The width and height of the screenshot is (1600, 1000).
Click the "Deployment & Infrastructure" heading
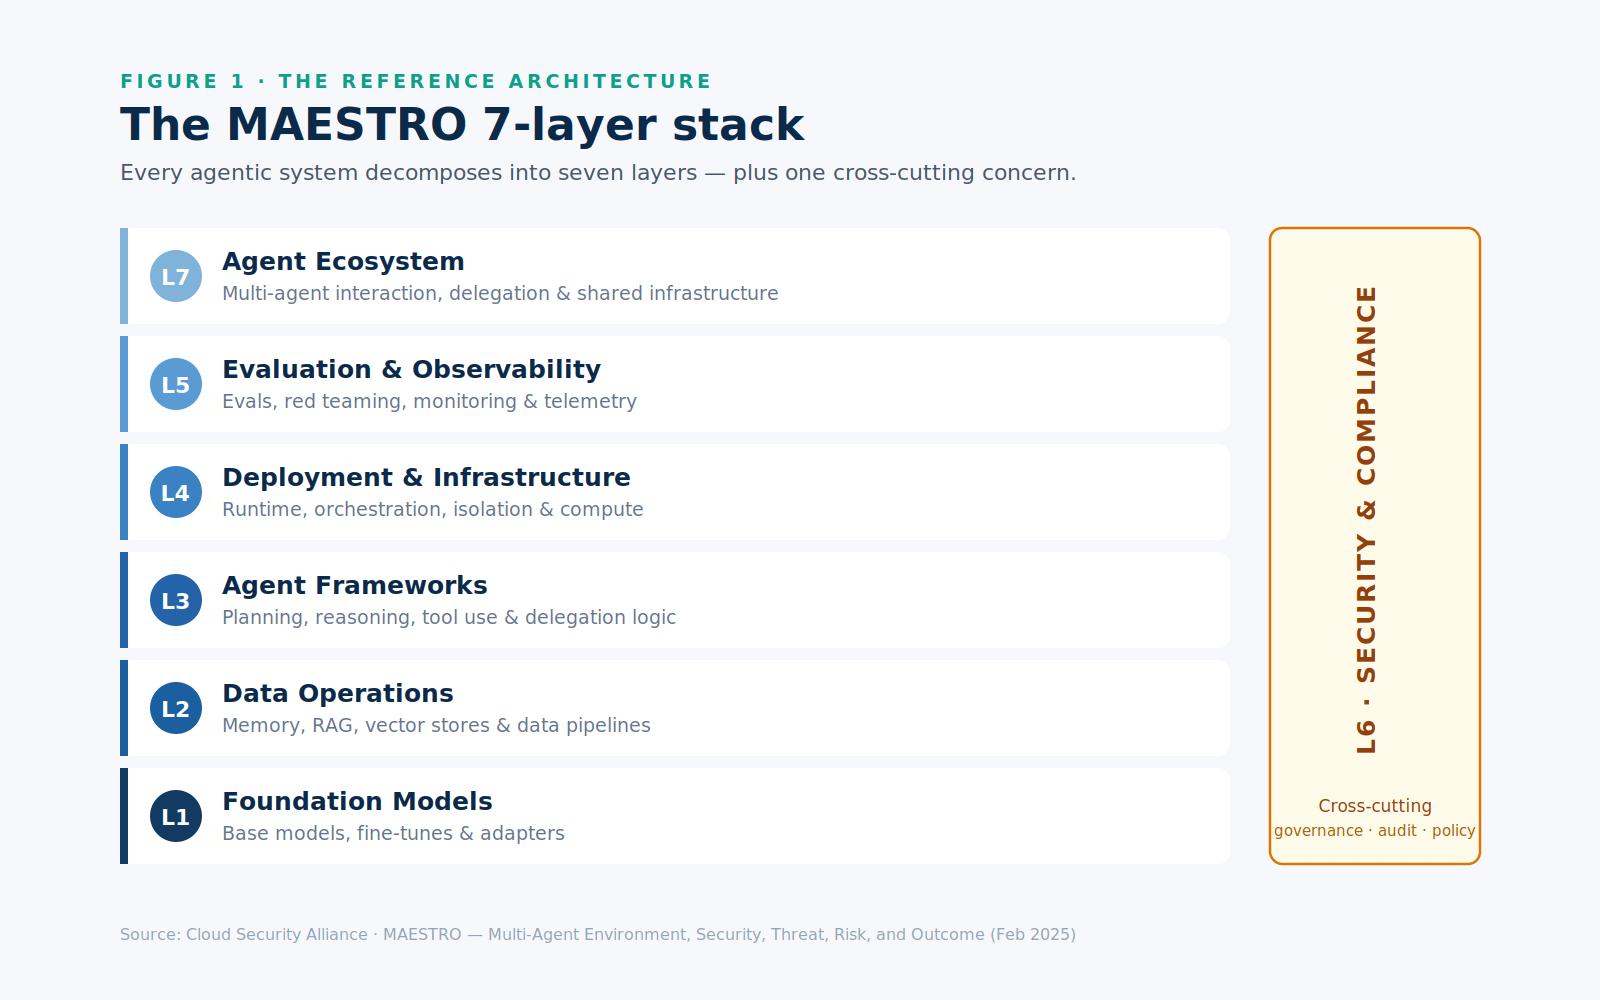pyautogui.click(x=426, y=478)
